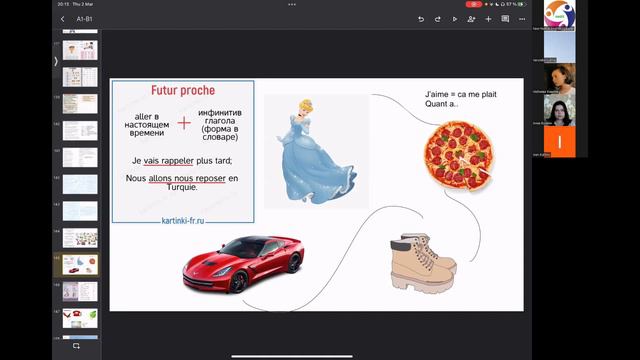Select slide thumbnail with many small pictures

80,238
